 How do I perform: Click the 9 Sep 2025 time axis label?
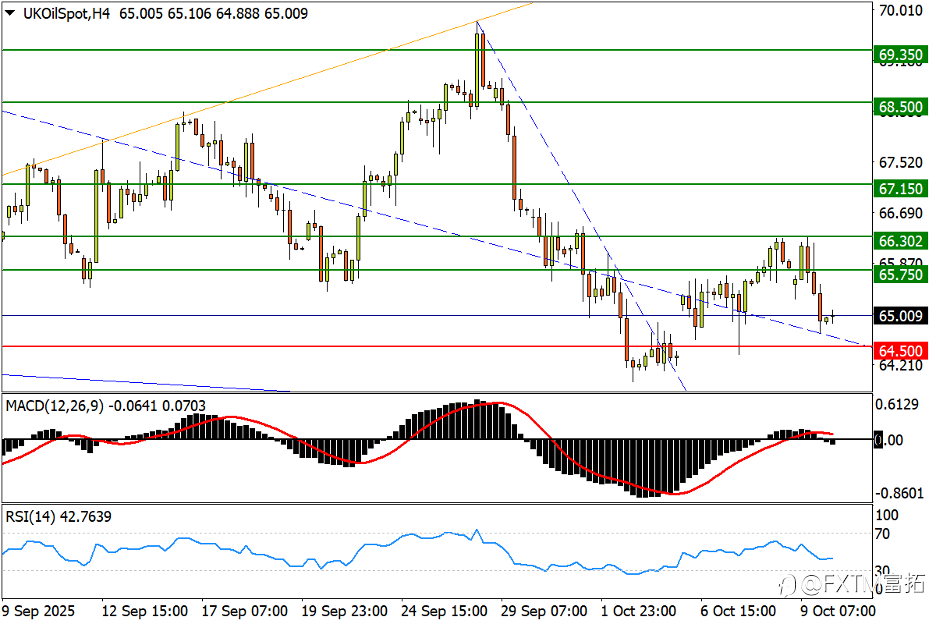pyautogui.click(x=39, y=611)
